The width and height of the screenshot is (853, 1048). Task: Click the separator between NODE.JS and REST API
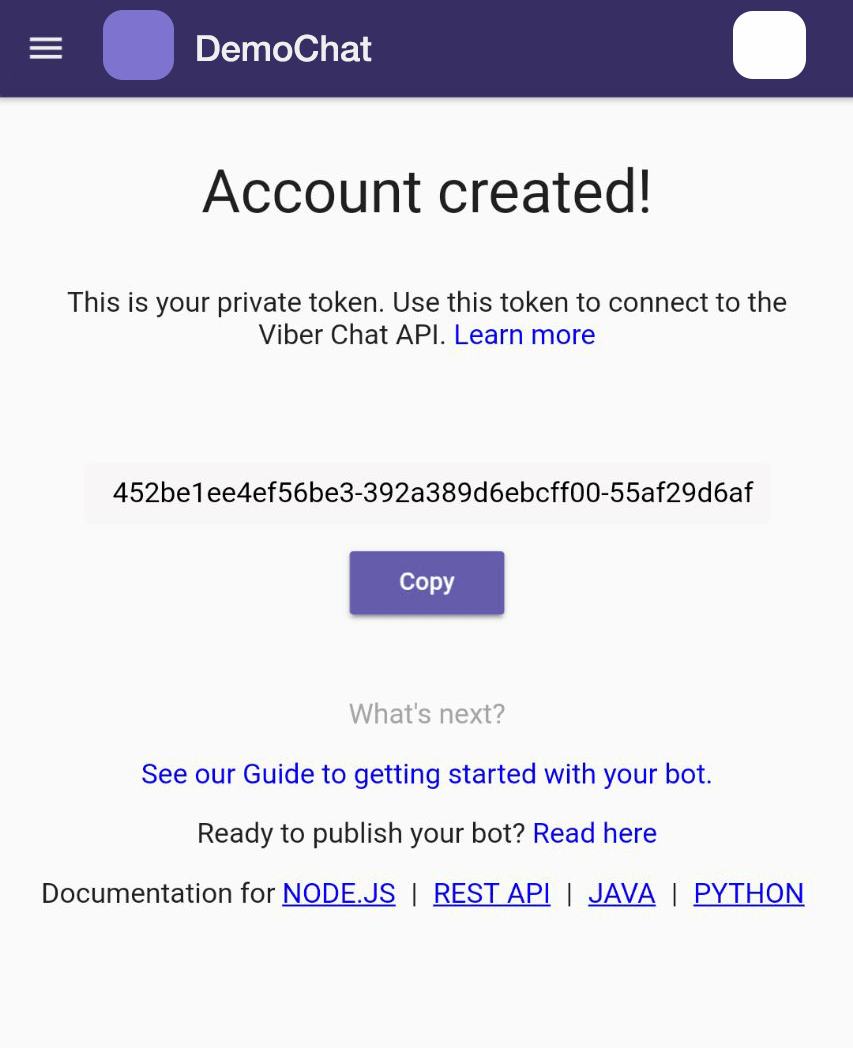coord(414,894)
